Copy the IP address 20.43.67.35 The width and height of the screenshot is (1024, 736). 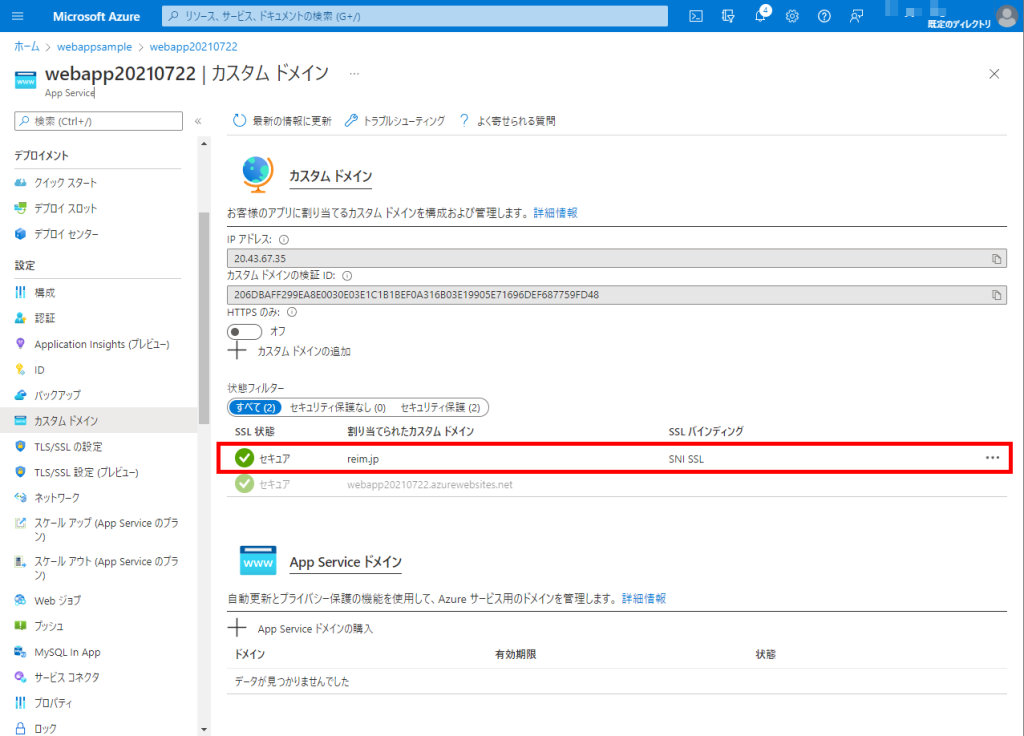pyautogui.click(x=997, y=259)
